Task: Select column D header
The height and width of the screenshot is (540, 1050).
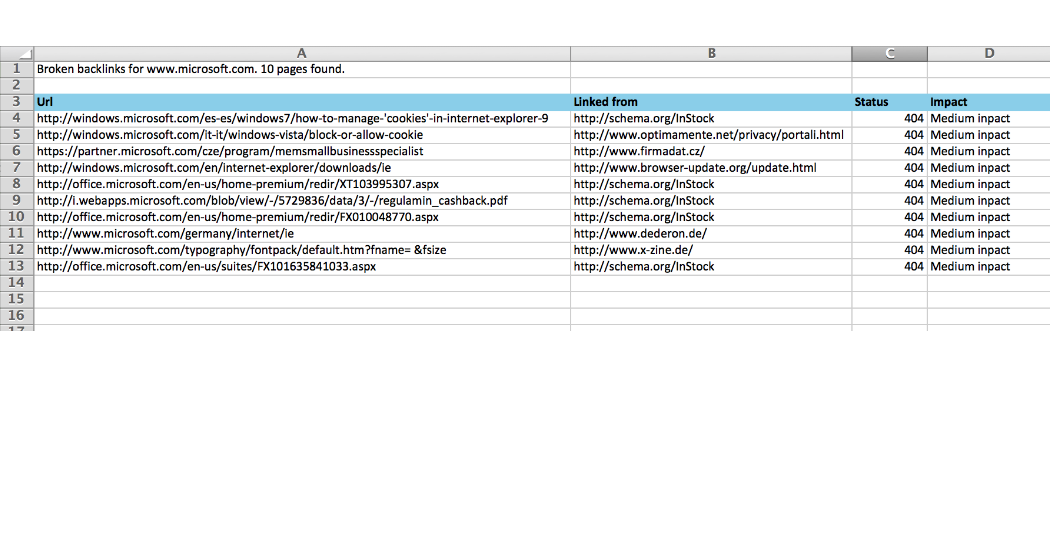Action: 989,54
